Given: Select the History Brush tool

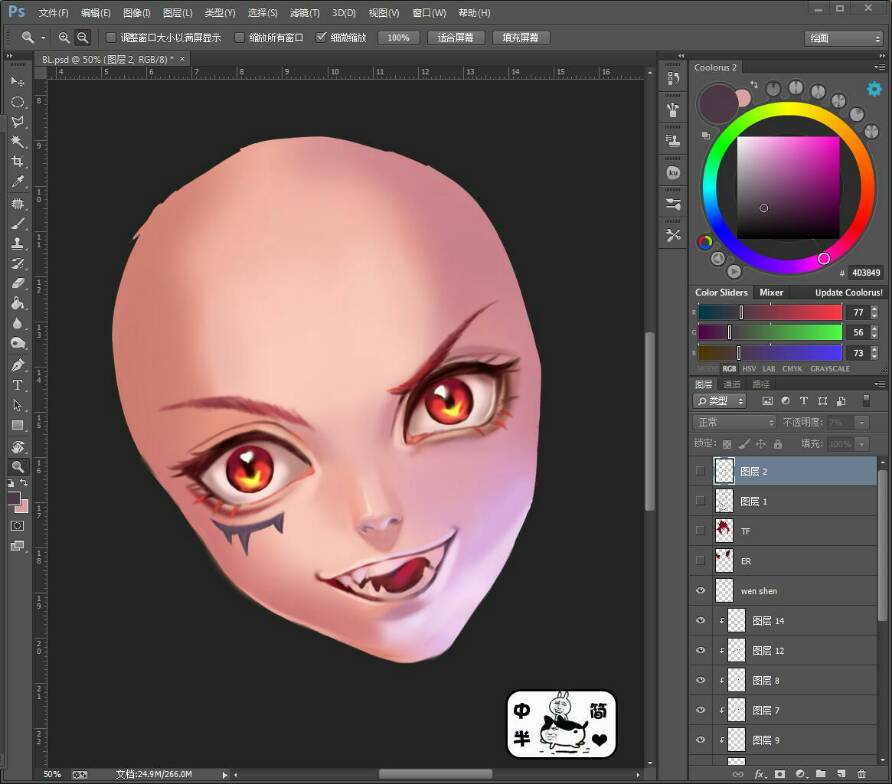Looking at the screenshot, I should (18, 263).
